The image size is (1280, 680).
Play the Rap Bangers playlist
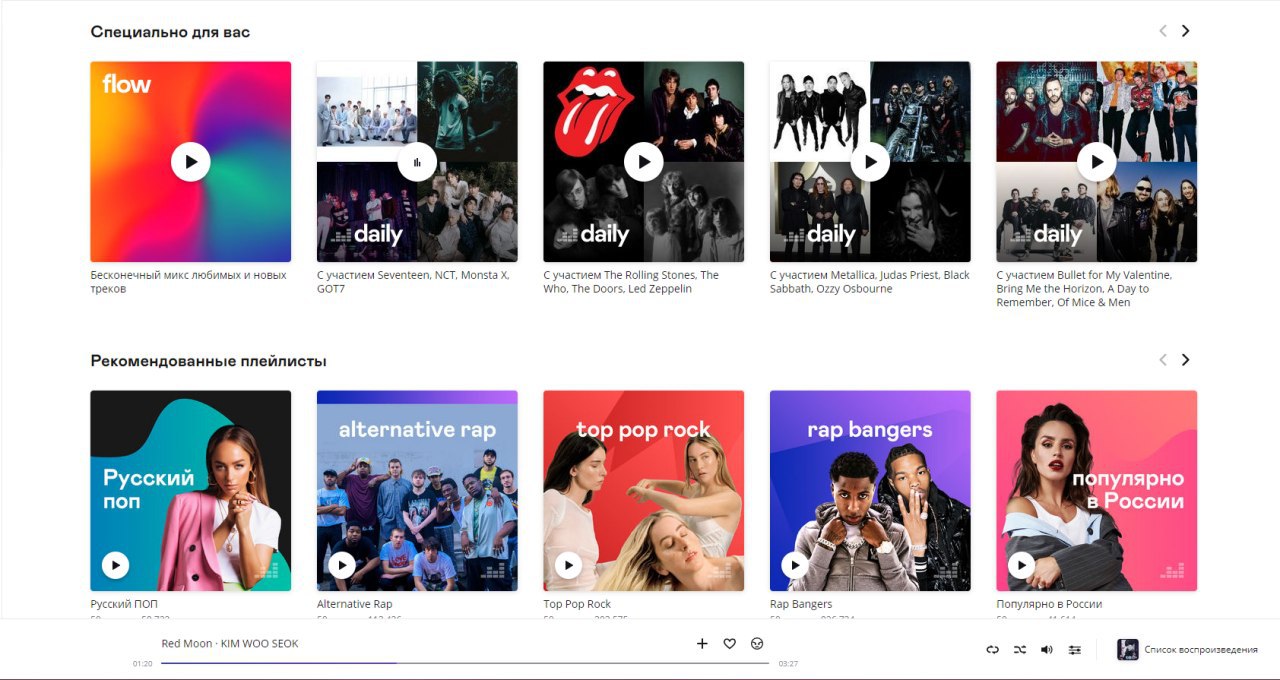click(795, 566)
